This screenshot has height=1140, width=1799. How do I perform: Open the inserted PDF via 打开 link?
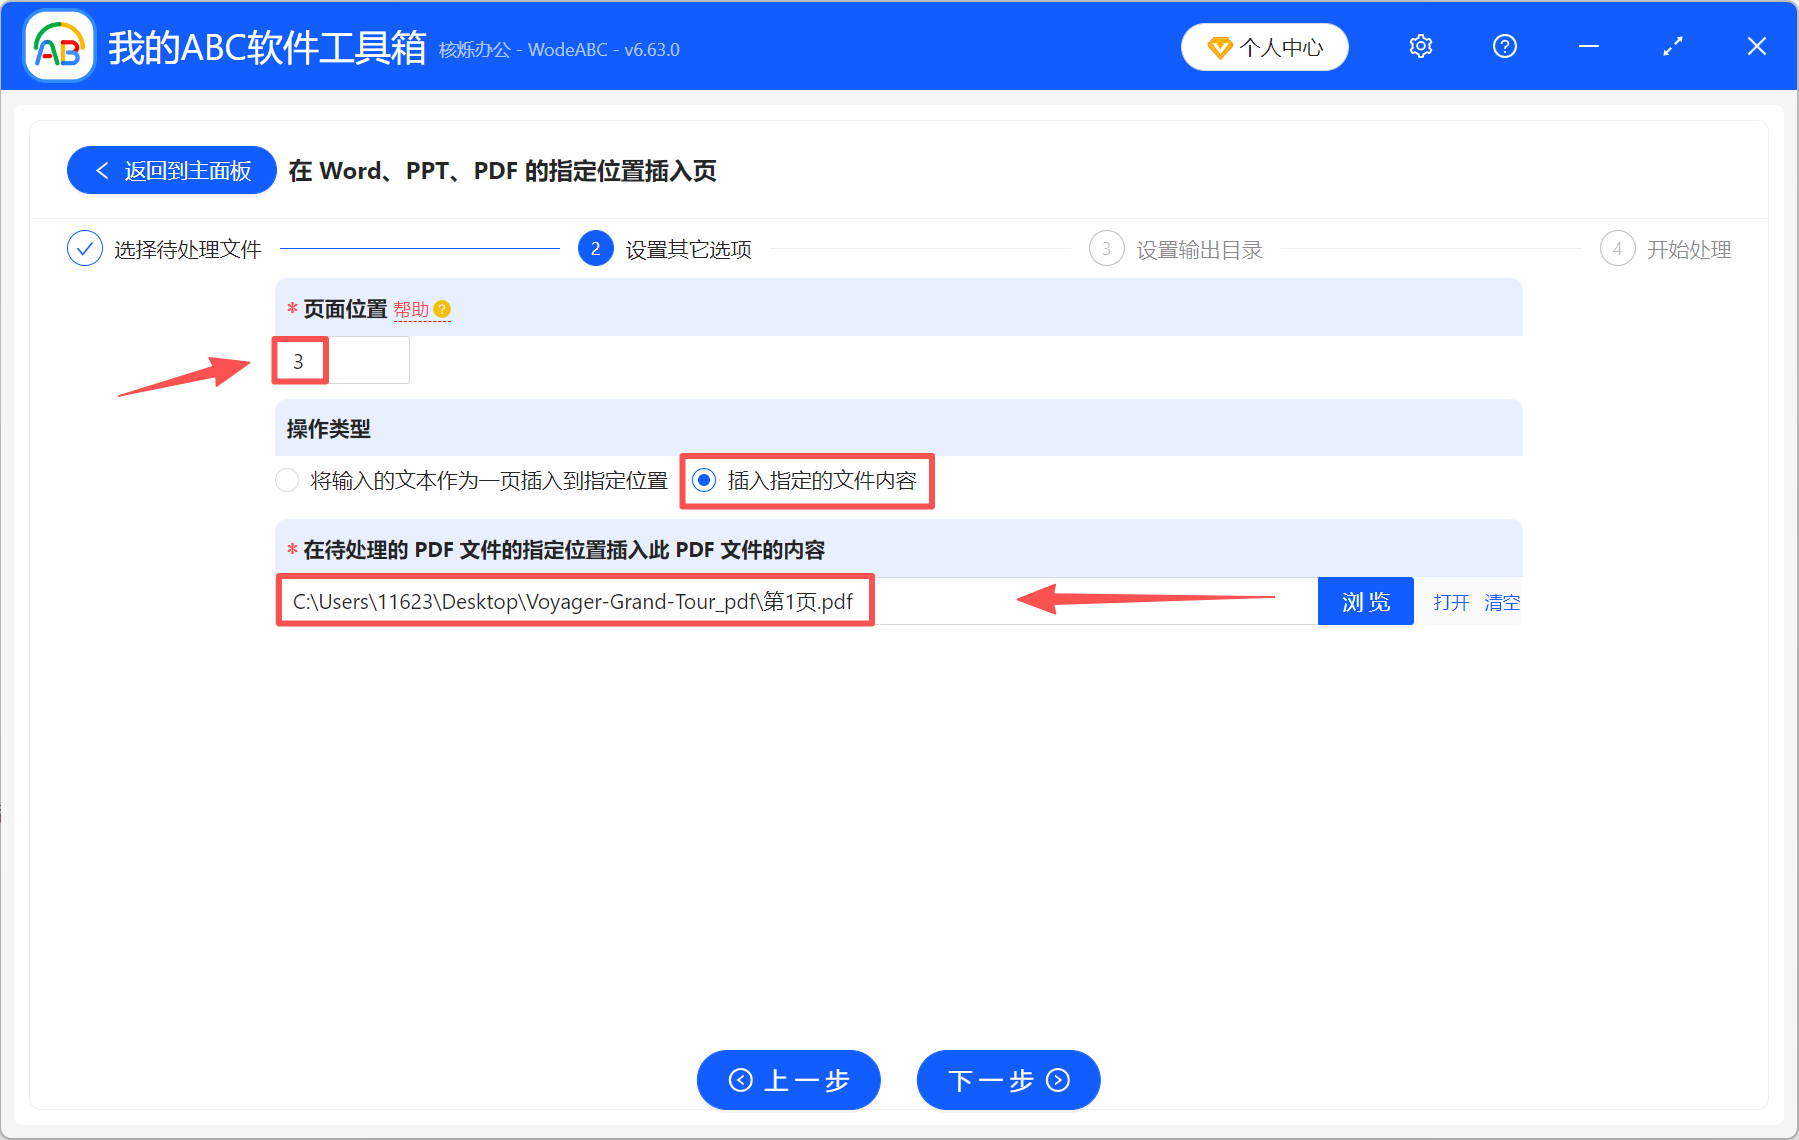click(1450, 602)
